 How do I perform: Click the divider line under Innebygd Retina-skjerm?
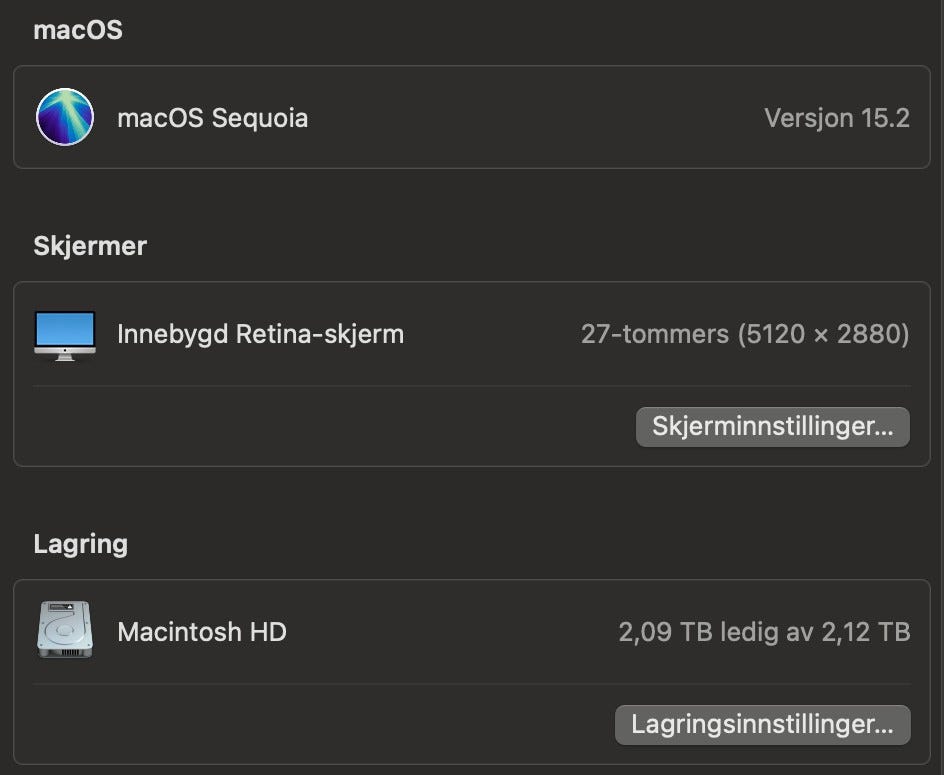point(472,386)
